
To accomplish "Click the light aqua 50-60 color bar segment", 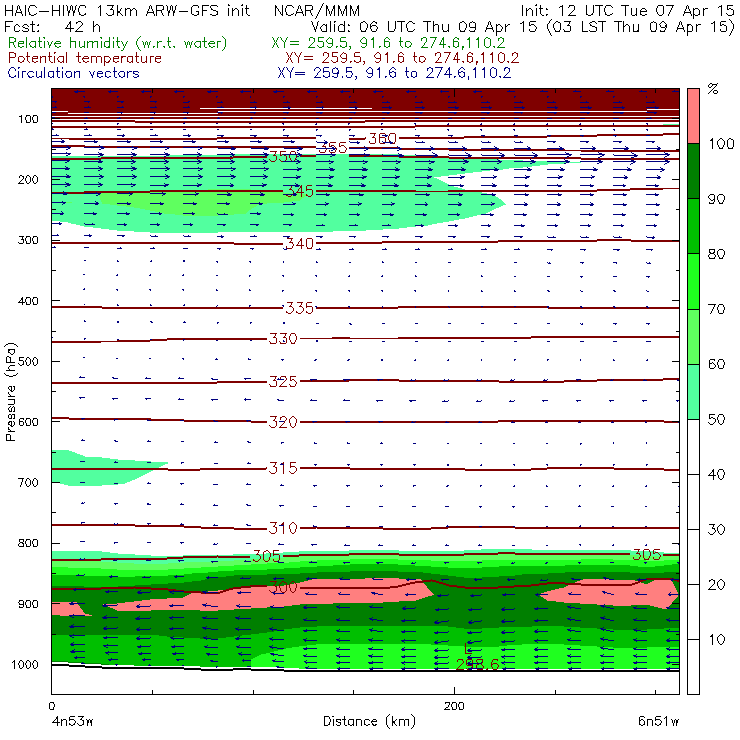I will pyautogui.click(x=693, y=392).
